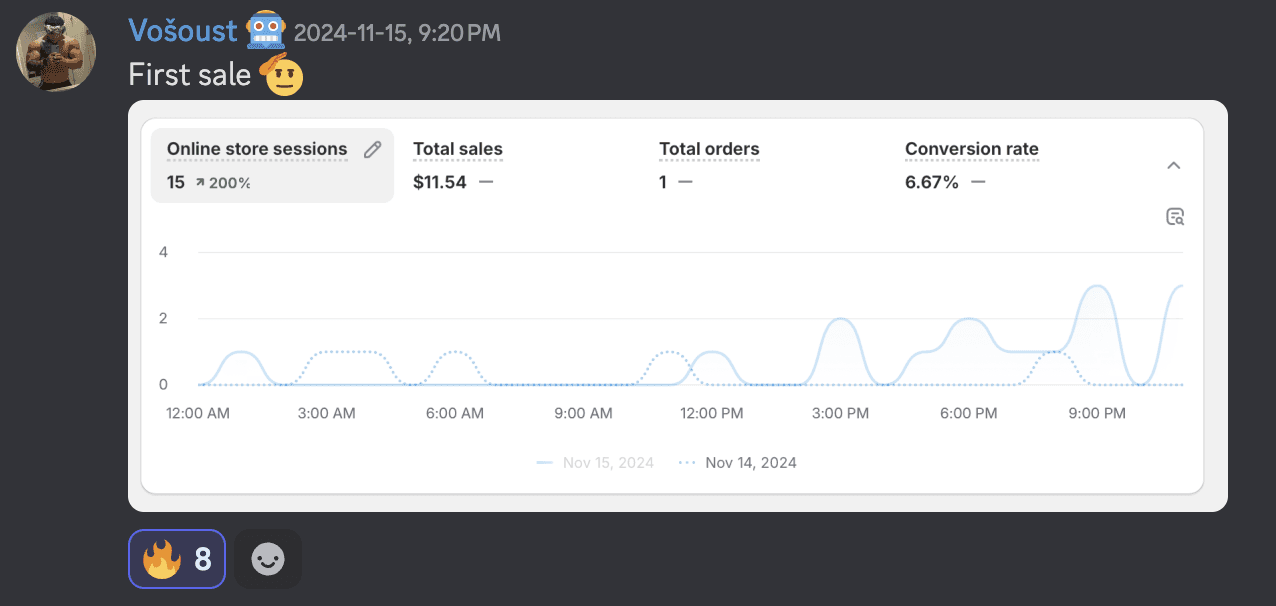The image size is (1276, 606).
Task: Collapse the metrics panel with the chevron
Action: tap(1175, 166)
